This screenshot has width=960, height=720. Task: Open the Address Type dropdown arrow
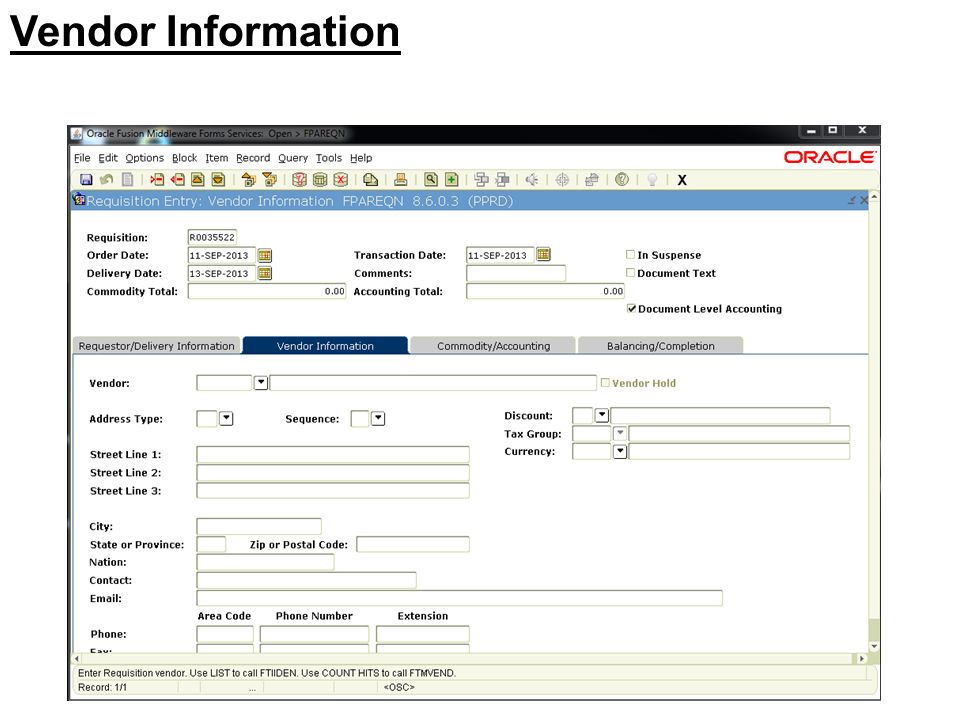pos(227,419)
